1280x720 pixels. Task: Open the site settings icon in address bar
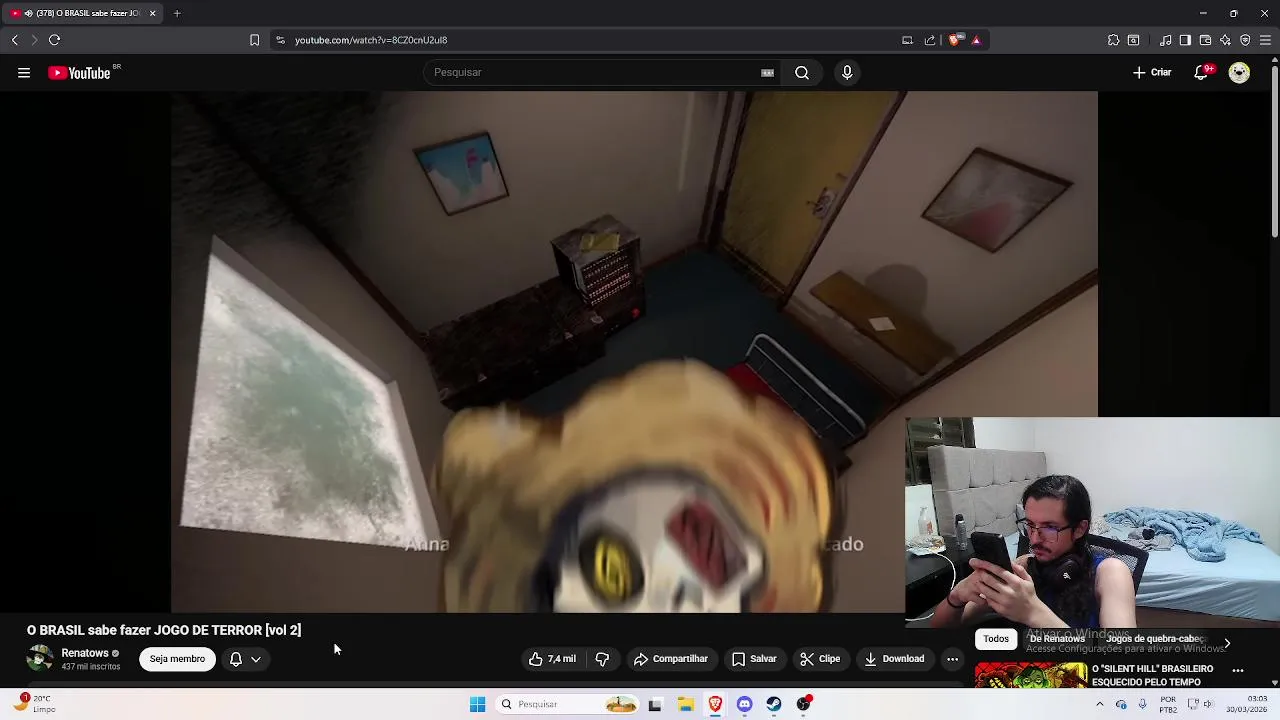[x=280, y=40]
